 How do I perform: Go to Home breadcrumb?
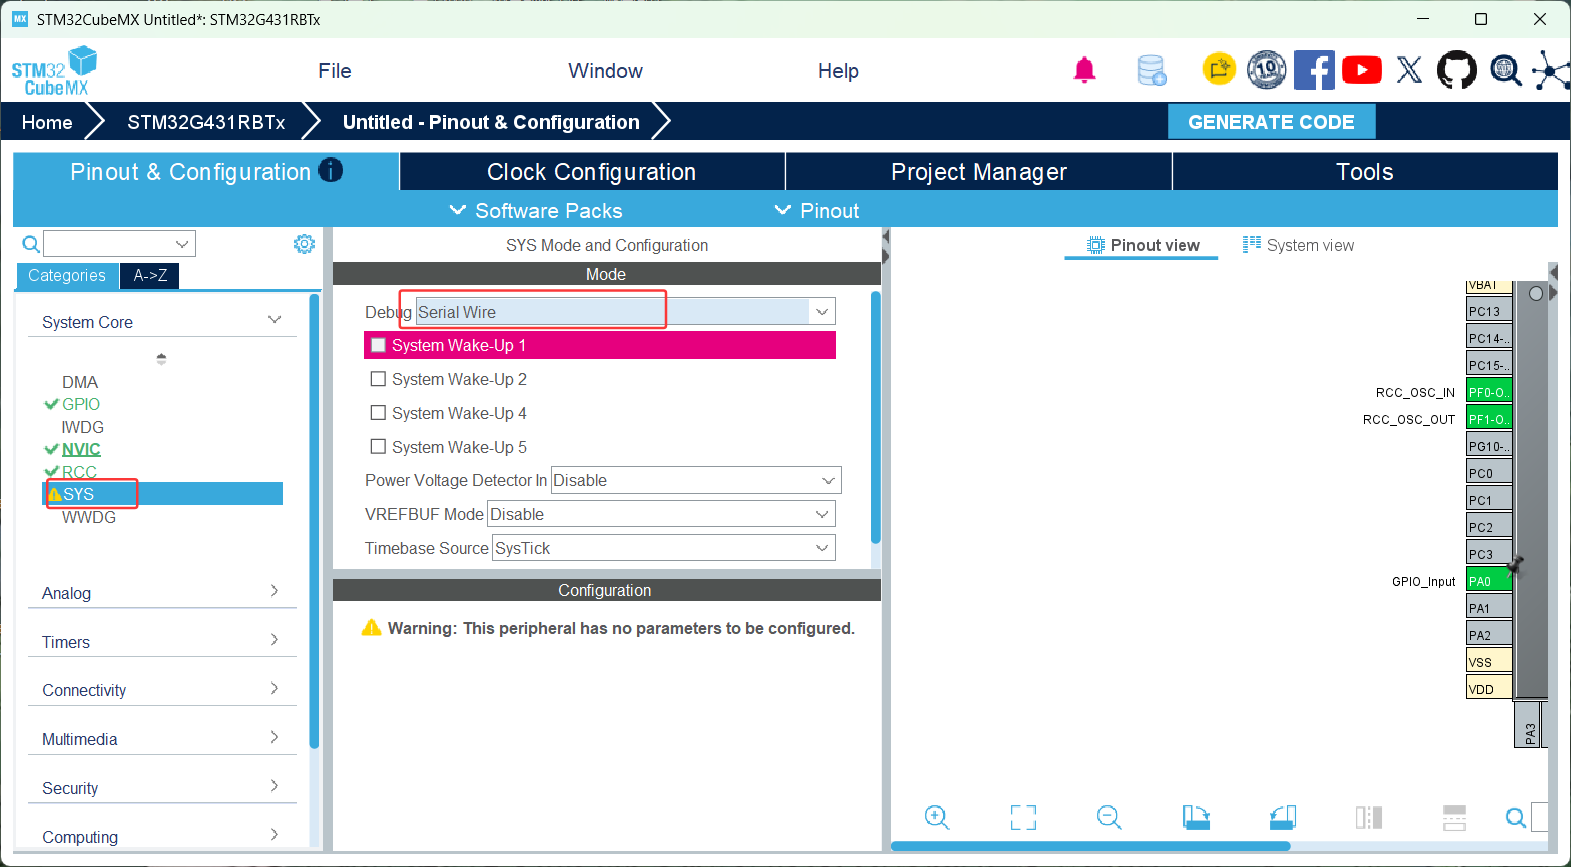click(47, 122)
